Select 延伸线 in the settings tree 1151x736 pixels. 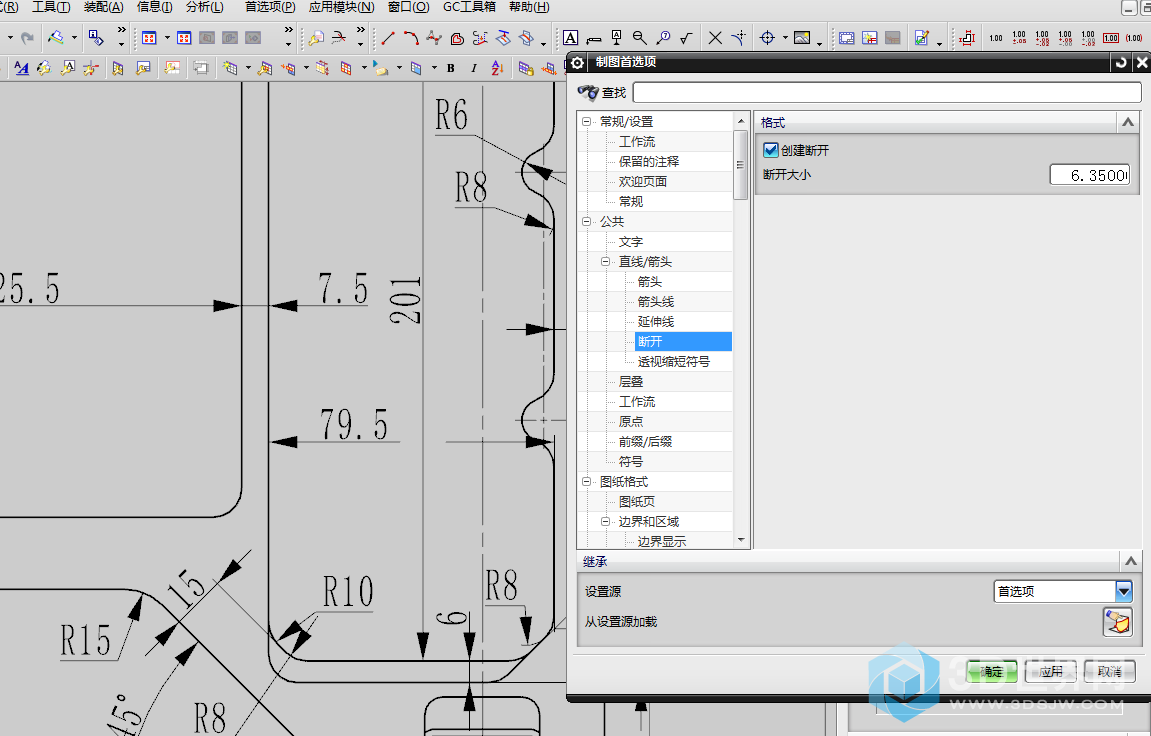656,321
